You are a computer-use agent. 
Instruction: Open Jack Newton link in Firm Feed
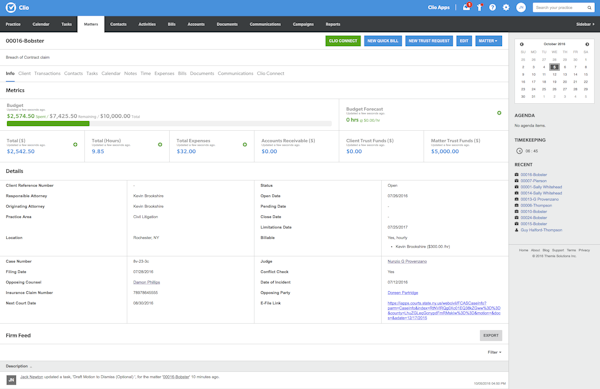pyautogui.click(x=31, y=377)
